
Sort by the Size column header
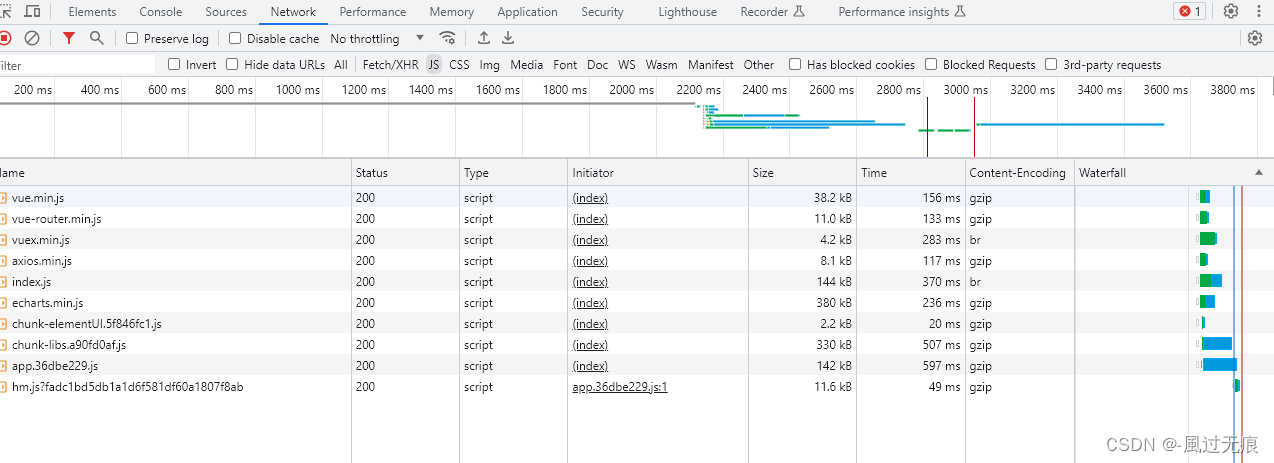coord(803,173)
